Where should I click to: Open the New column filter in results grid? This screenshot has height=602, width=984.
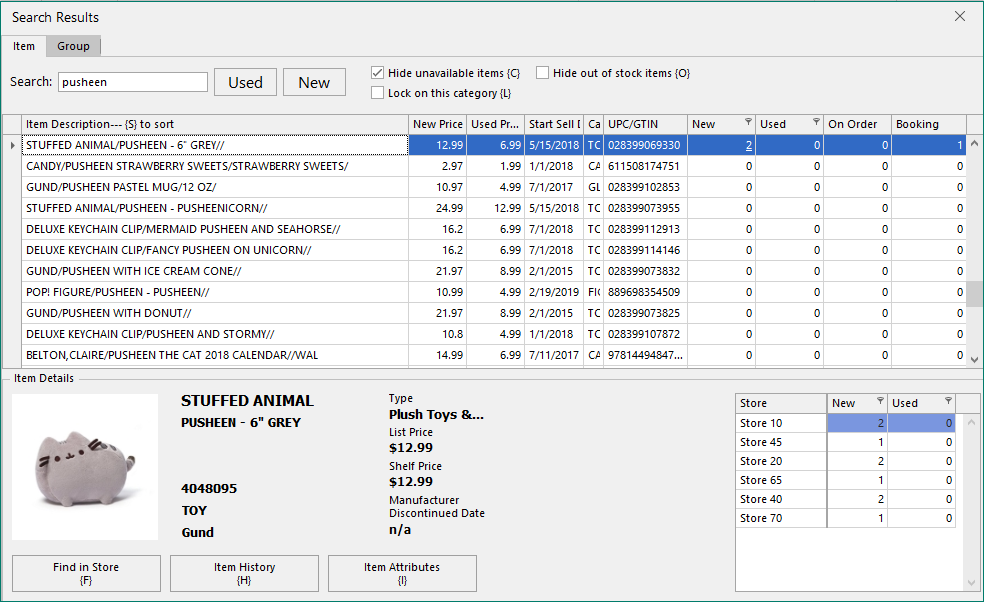[748, 122]
